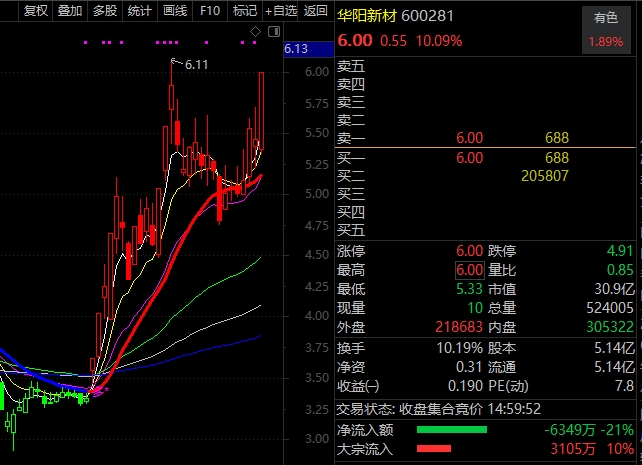
Task: Click the 6.00 label on price axis
Action: (x=317, y=72)
